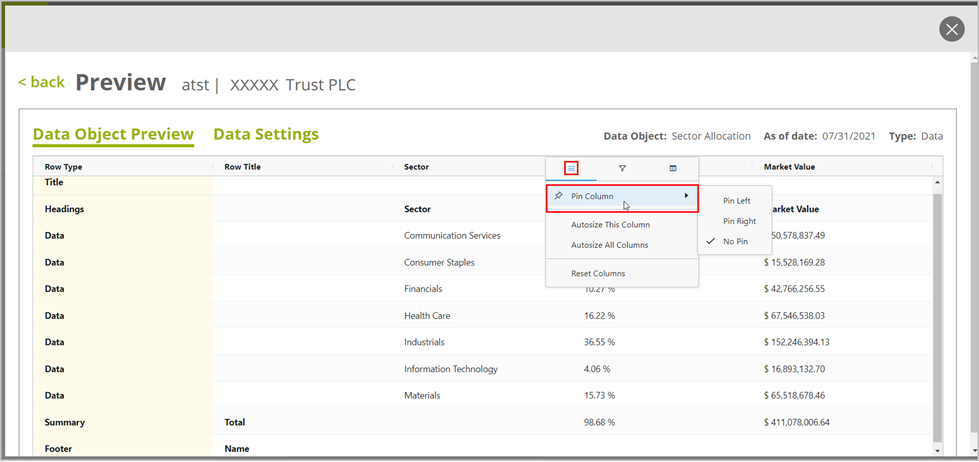Click the 98.68 % summary value
This screenshot has width=979, height=462.
click(x=599, y=423)
